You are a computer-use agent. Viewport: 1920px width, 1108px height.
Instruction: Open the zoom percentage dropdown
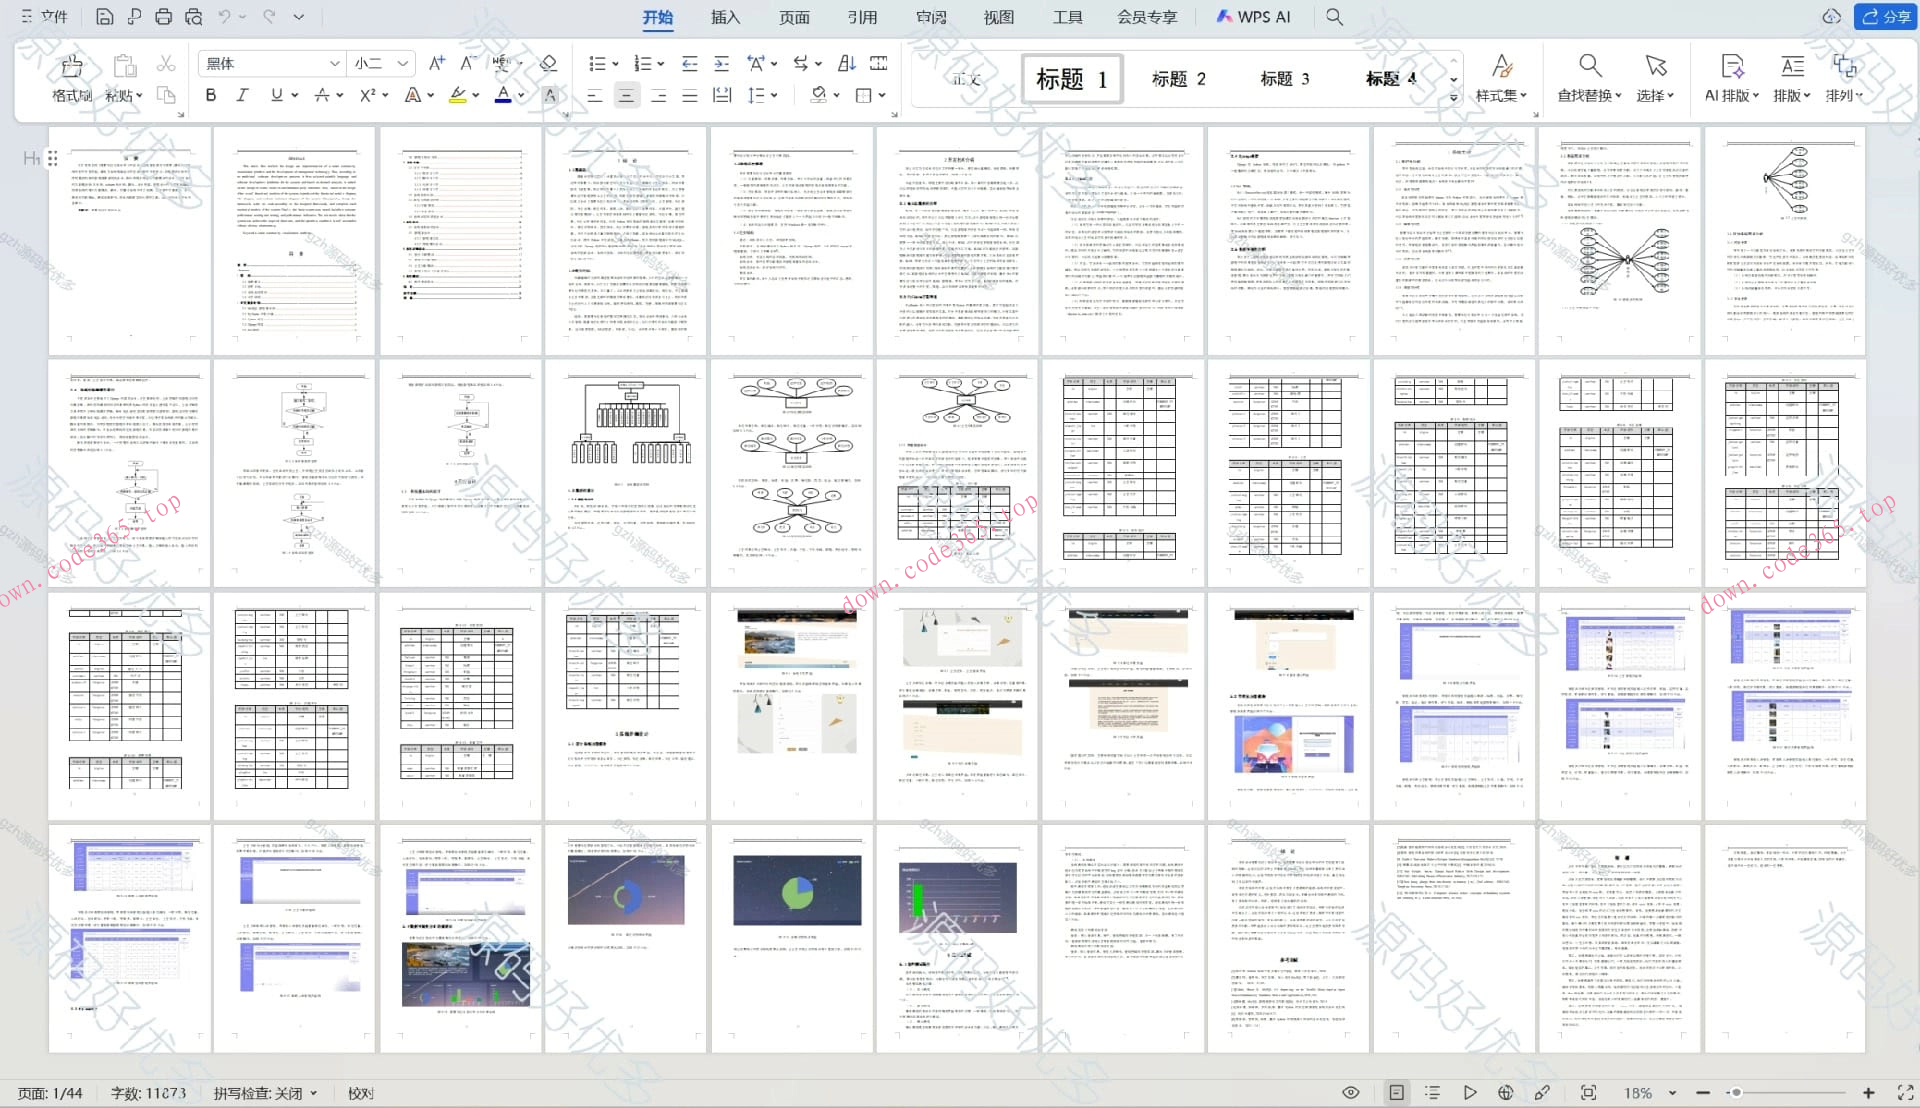[x=1672, y=1093]
